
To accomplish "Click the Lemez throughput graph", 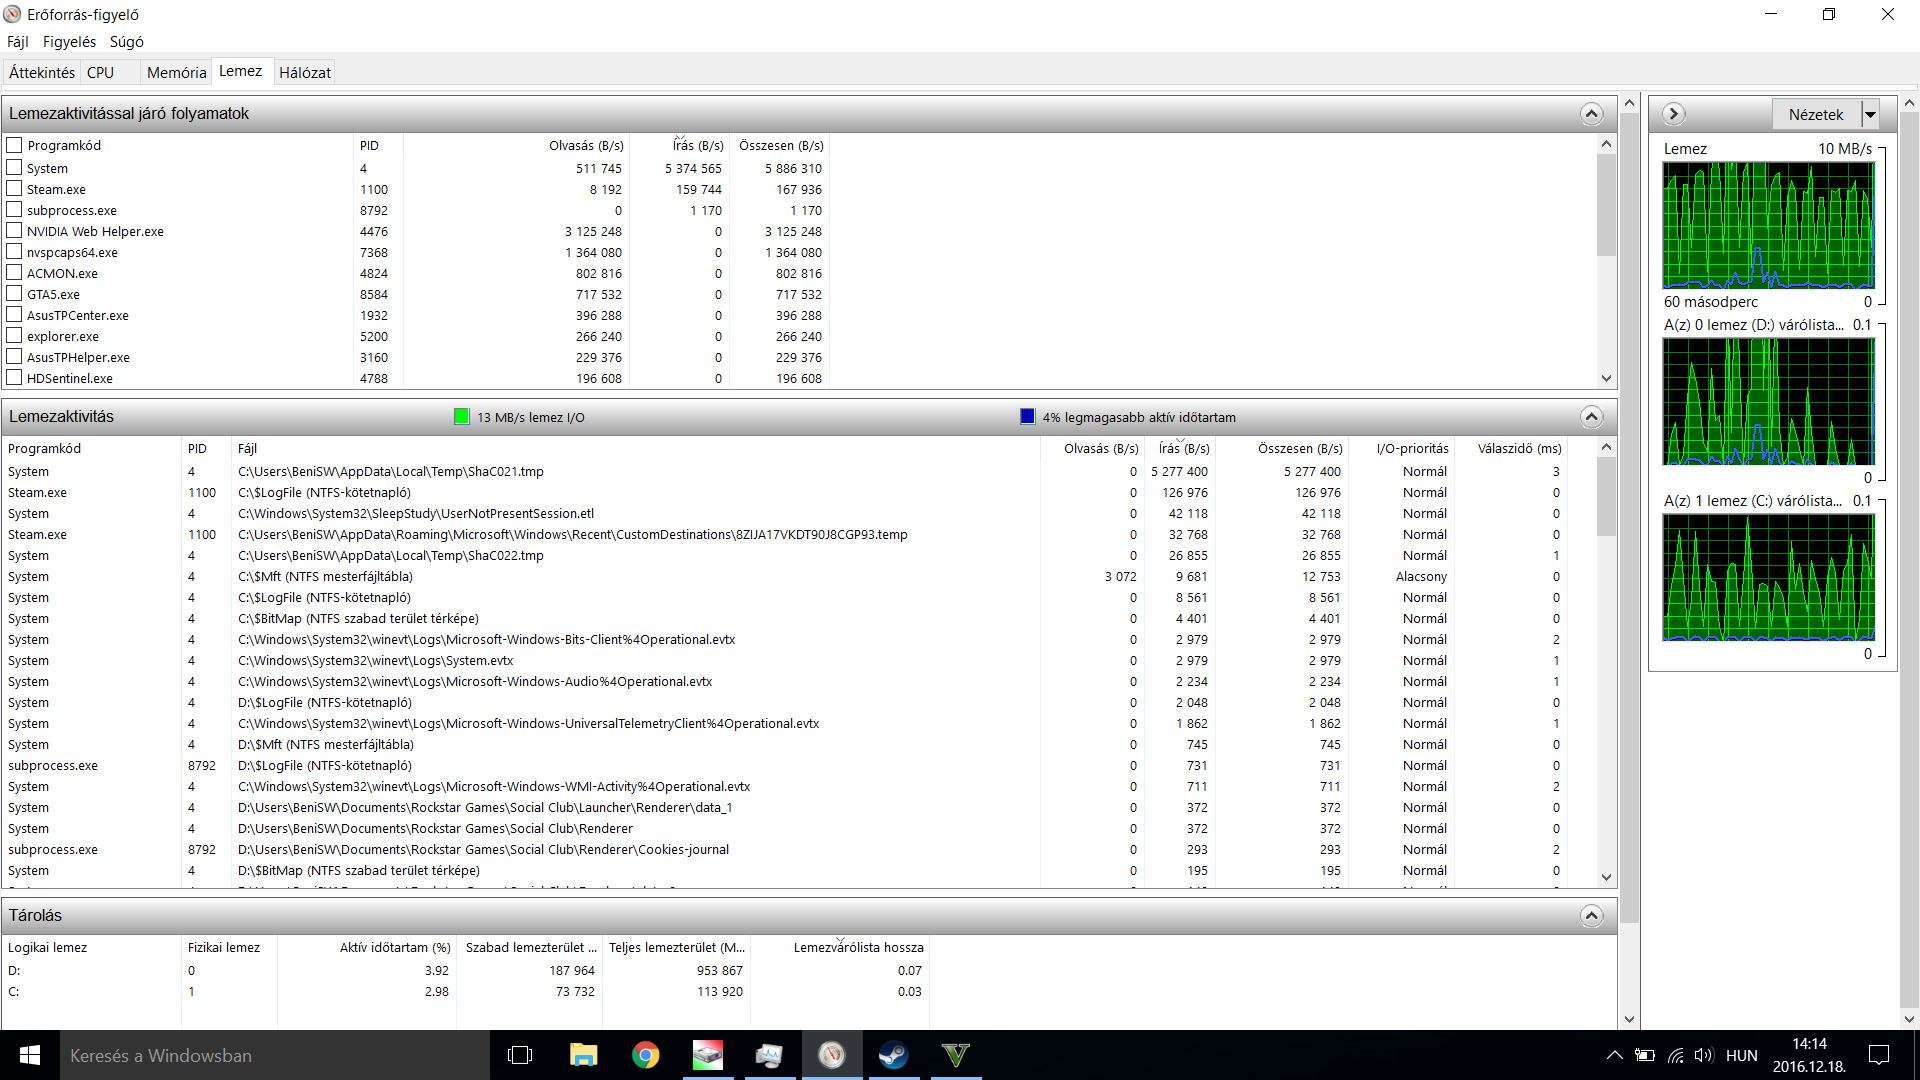I will [1768, 225].
